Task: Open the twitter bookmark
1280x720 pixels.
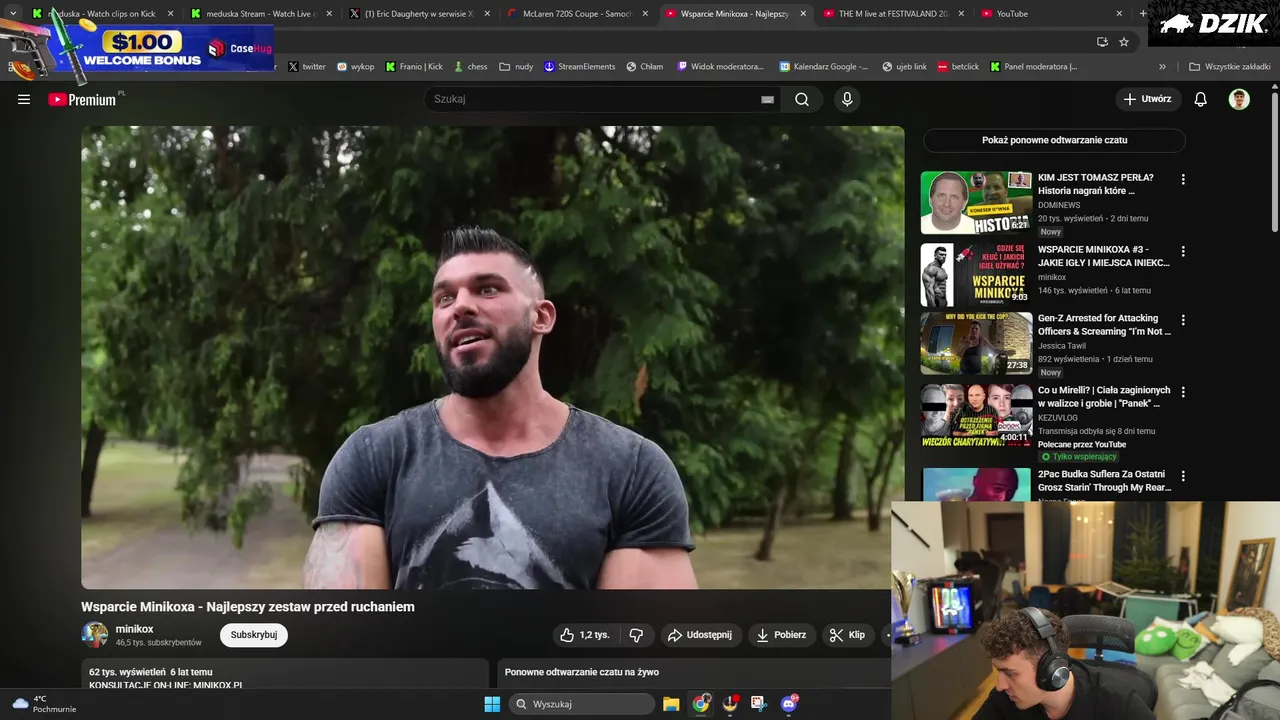Action: pos(306,67)
